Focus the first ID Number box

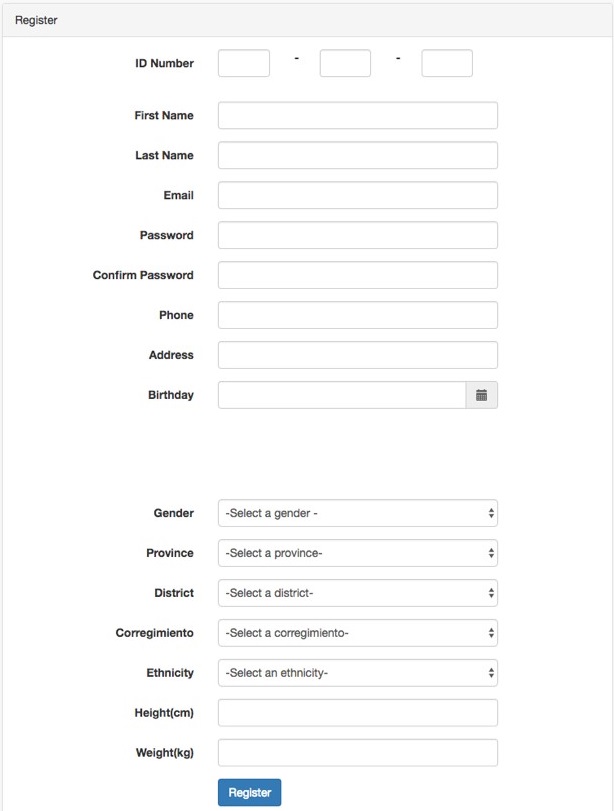click(x=244, y=63)
